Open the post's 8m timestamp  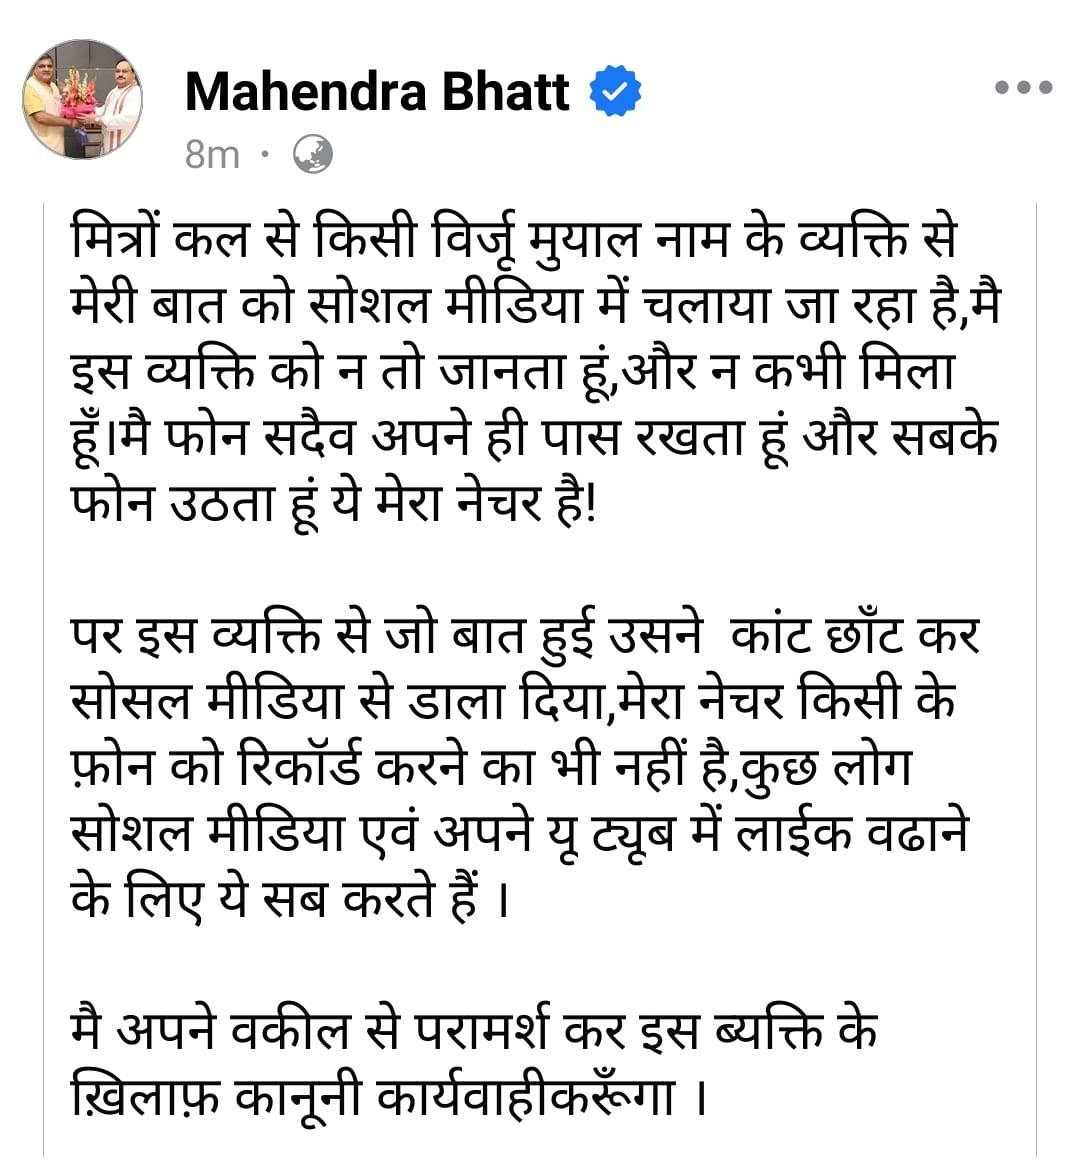click(212, 155)
